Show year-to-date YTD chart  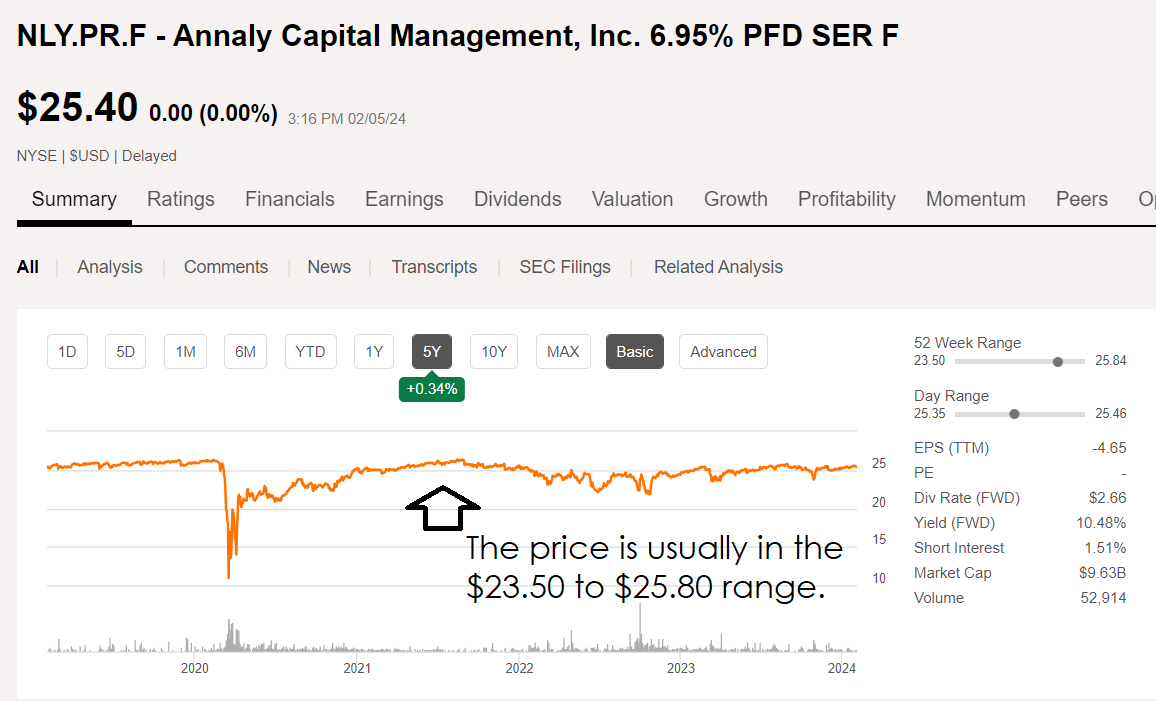point(310,352)
